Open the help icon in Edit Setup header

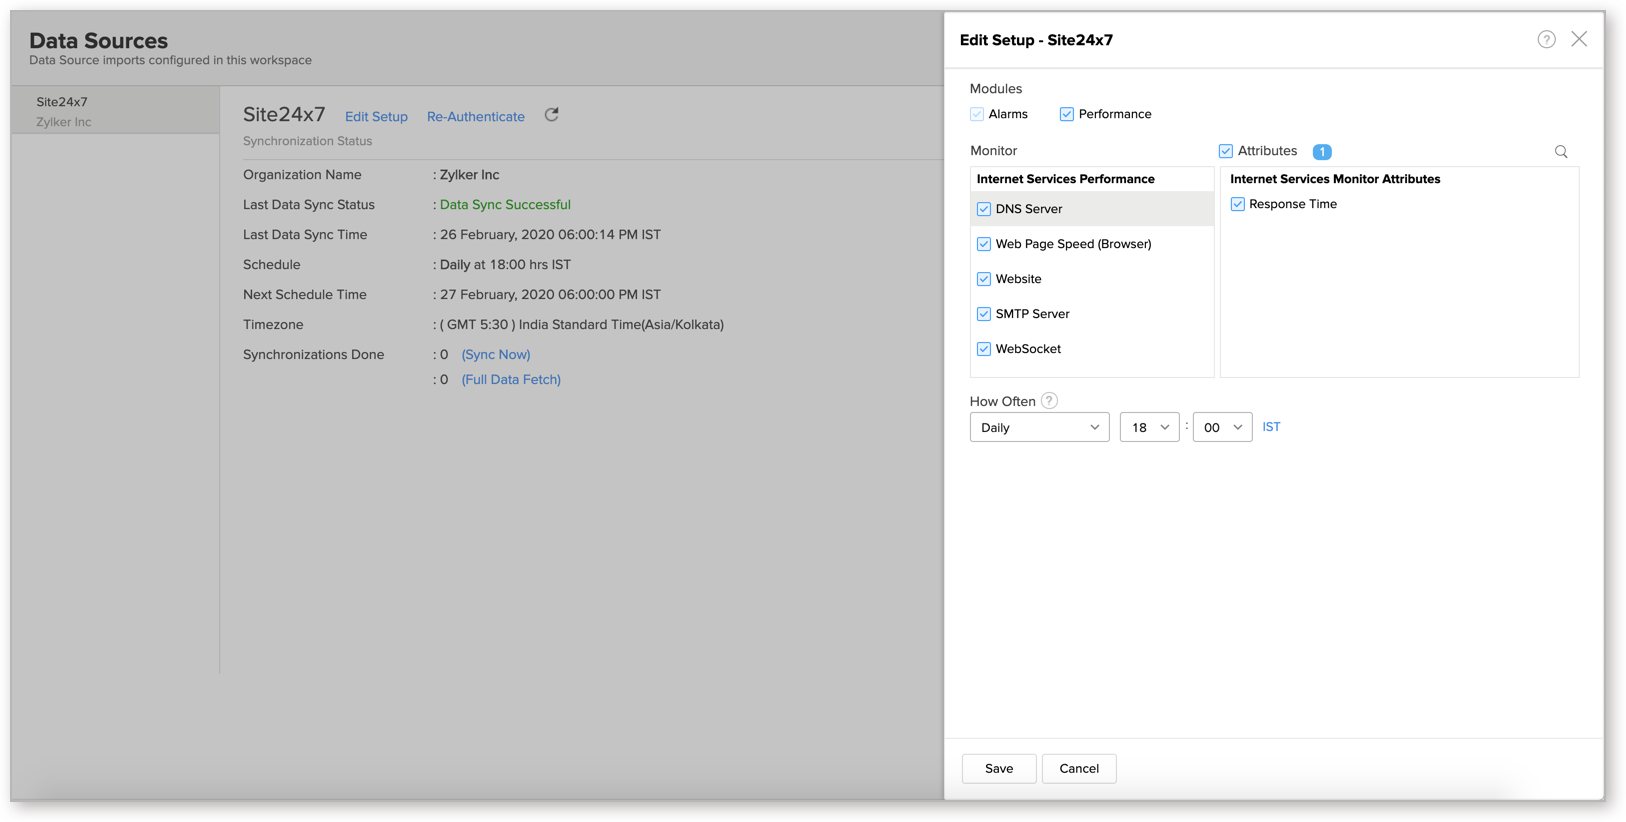coord(1546,39)
